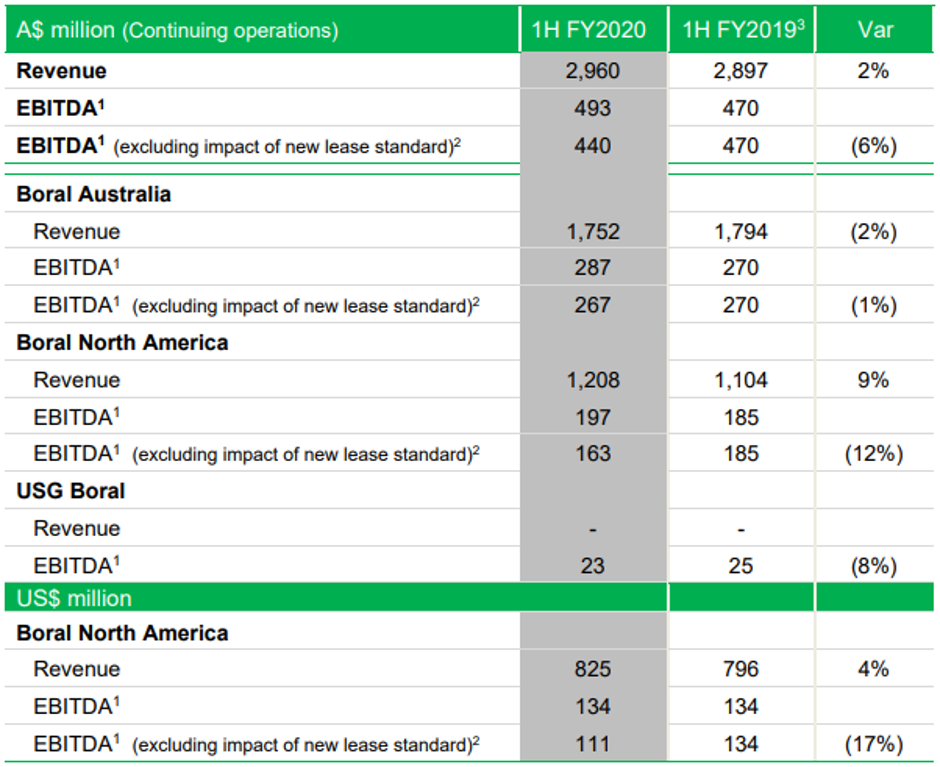Click the 'Revenue' label under USG Boral
940x767 pixels.
77,528
